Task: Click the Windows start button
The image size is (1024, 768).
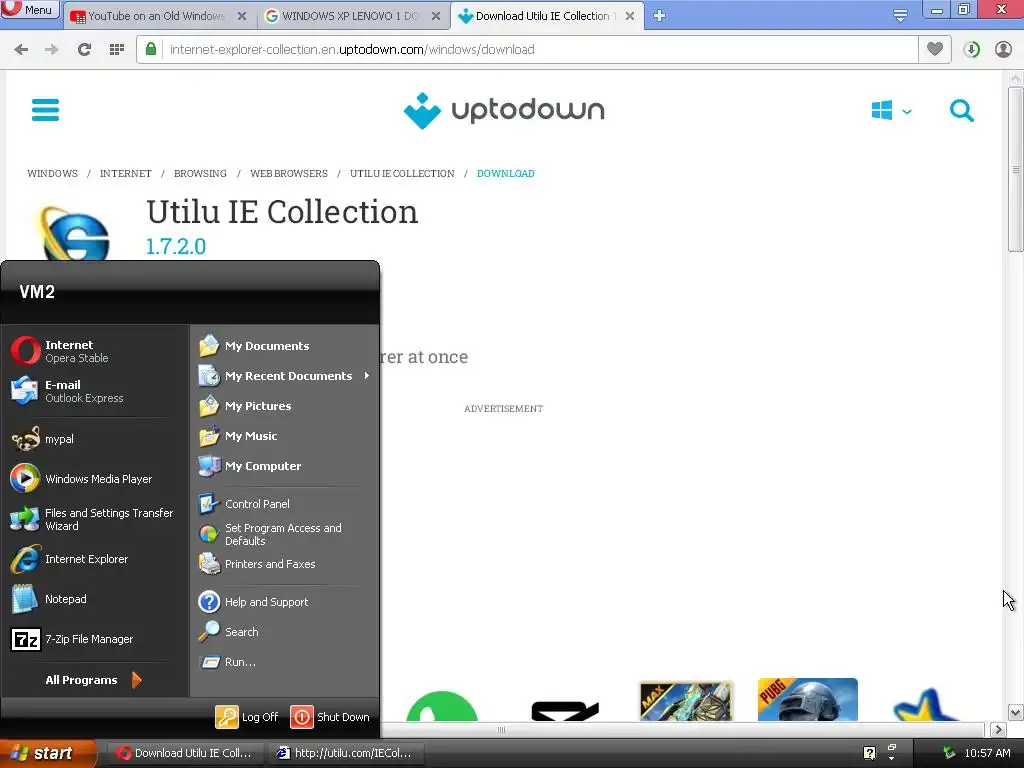Action: click(x=48, y=753)
